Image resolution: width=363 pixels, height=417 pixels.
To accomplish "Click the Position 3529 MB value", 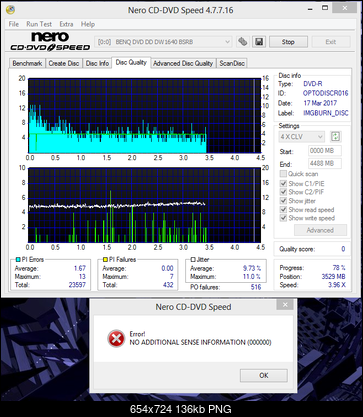I will pyautogui.click(x=334, y=276).
